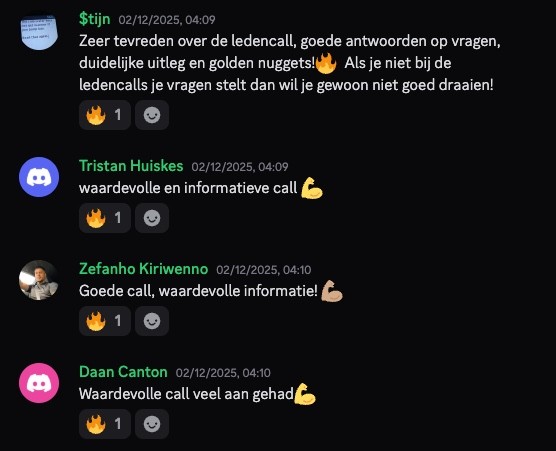Click the username Daan Canton
The width and height of the screenshot is (556, 451).
(123, 372)
